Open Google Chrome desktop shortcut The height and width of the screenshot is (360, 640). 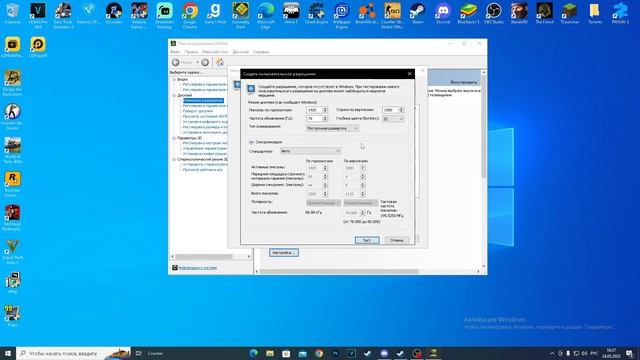[x=190, y=16]
